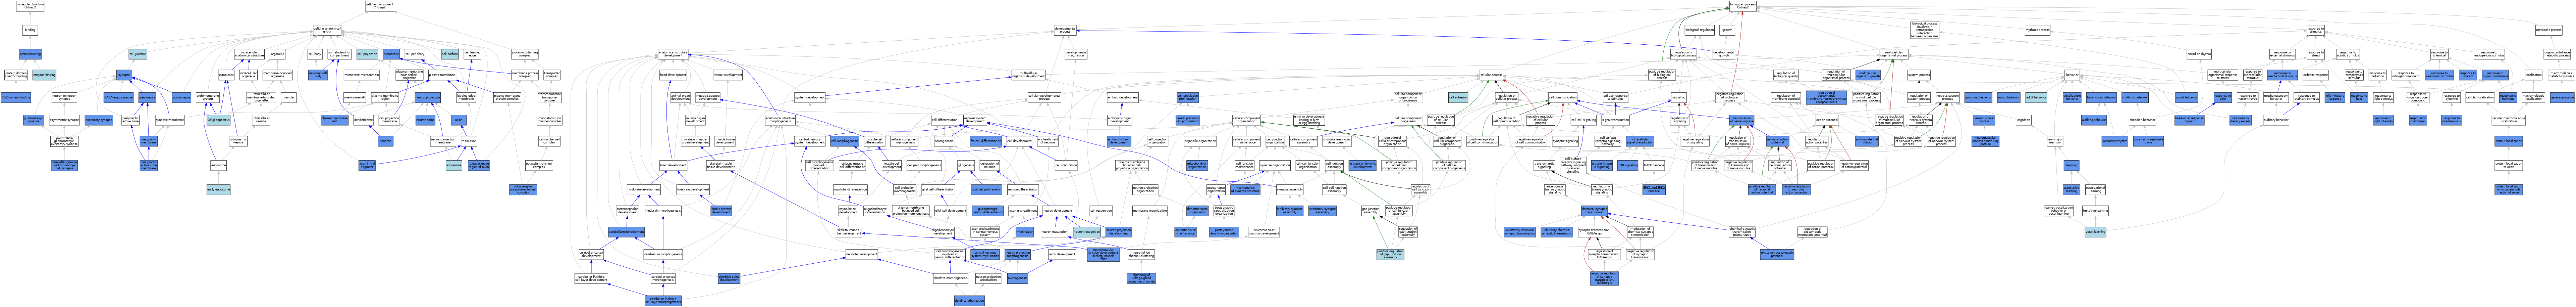Click the 'embryo development' node
This screenshot has height=307, width=2576.
1123,97
